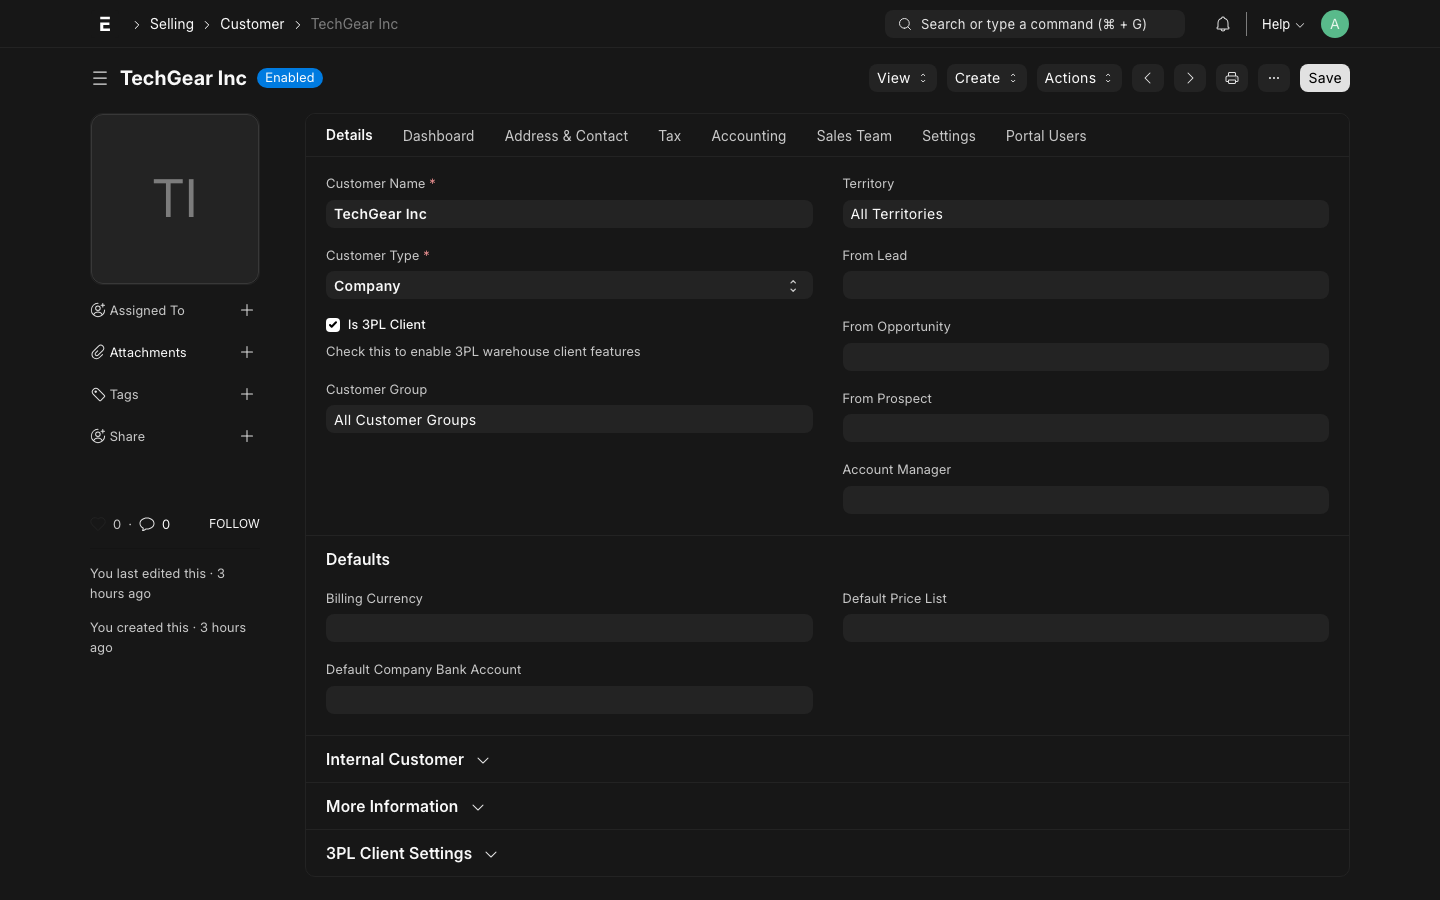Viewport: 1440px width, 900px height.
Task: Open the ellipsis menu next to Save
Action: tap(1273, 78)
